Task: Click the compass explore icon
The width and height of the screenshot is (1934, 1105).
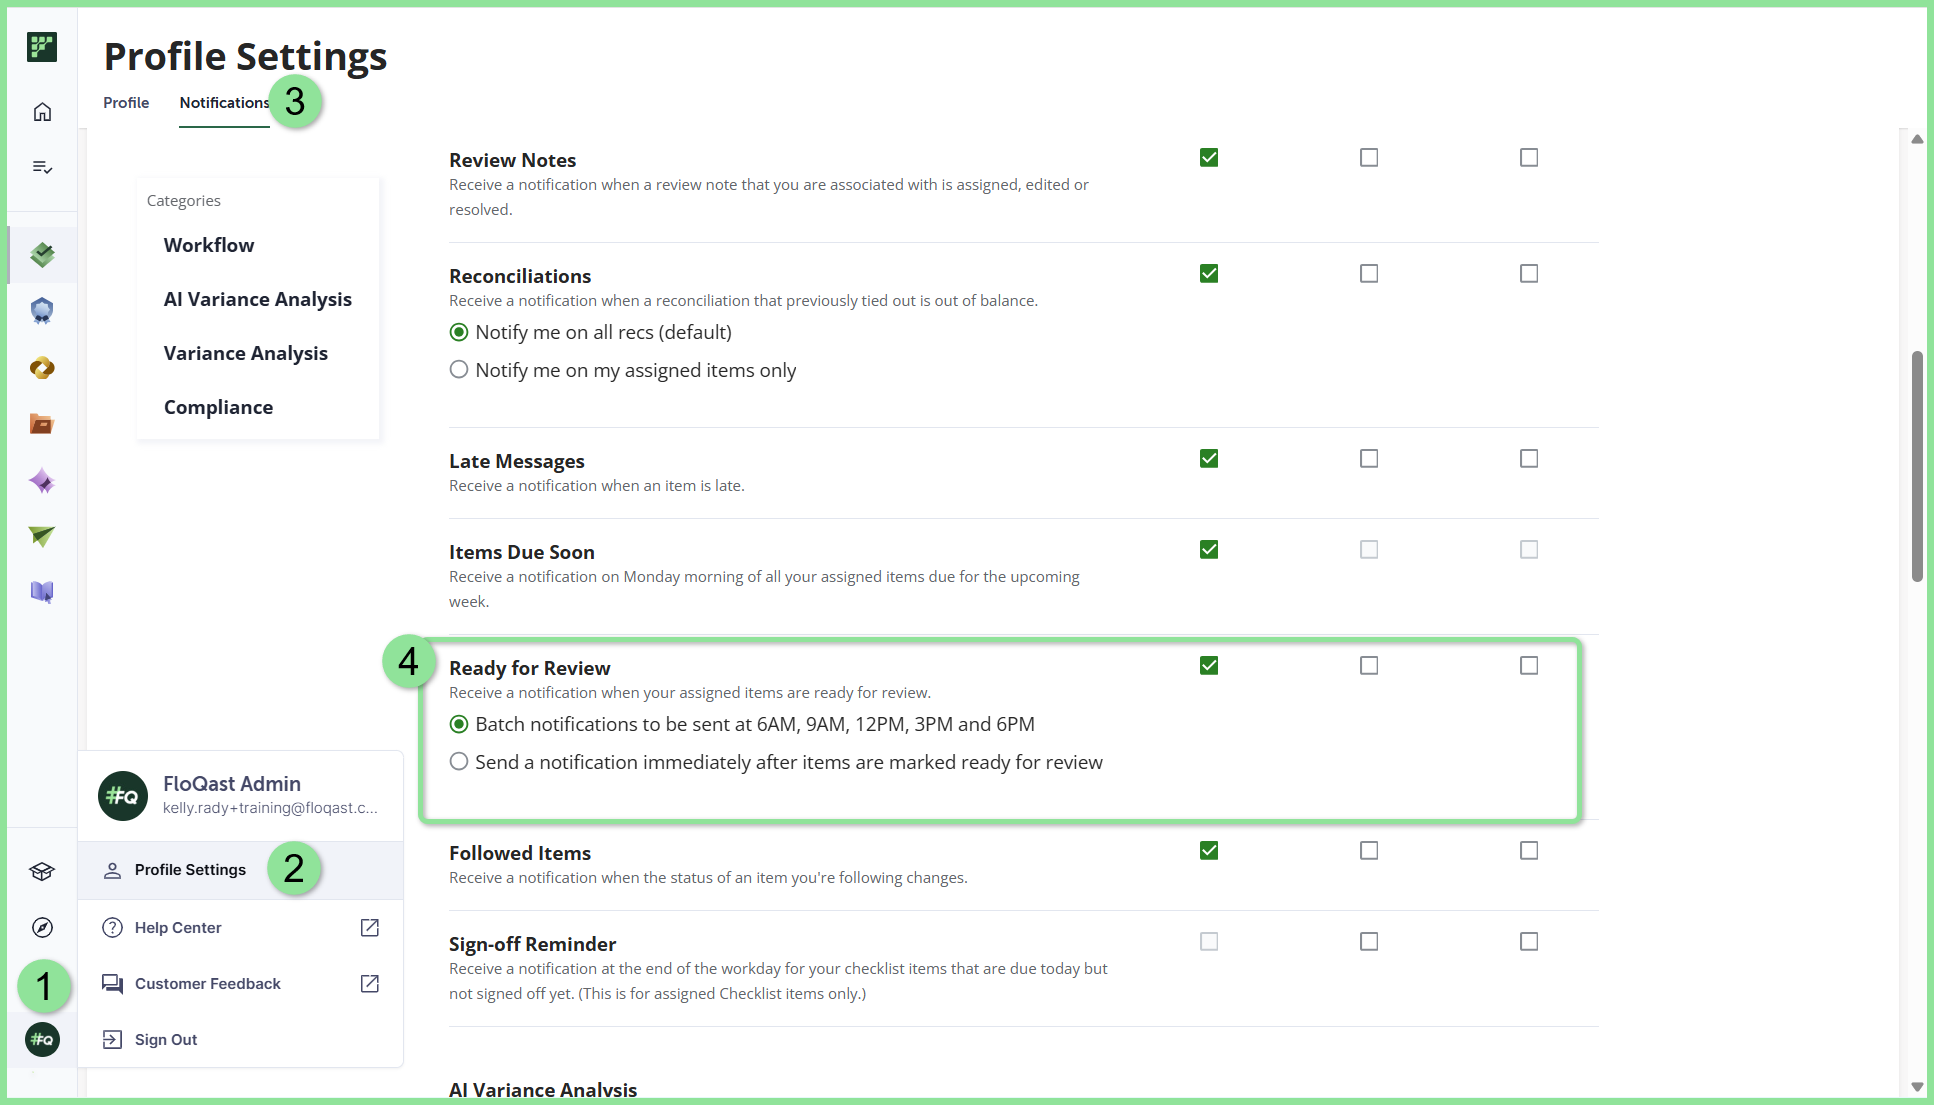Action: tap(42, 928)
